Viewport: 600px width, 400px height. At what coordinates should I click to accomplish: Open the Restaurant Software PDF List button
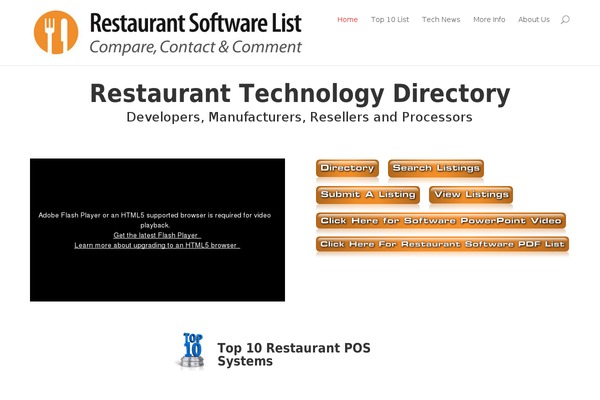tap(442, 244)
